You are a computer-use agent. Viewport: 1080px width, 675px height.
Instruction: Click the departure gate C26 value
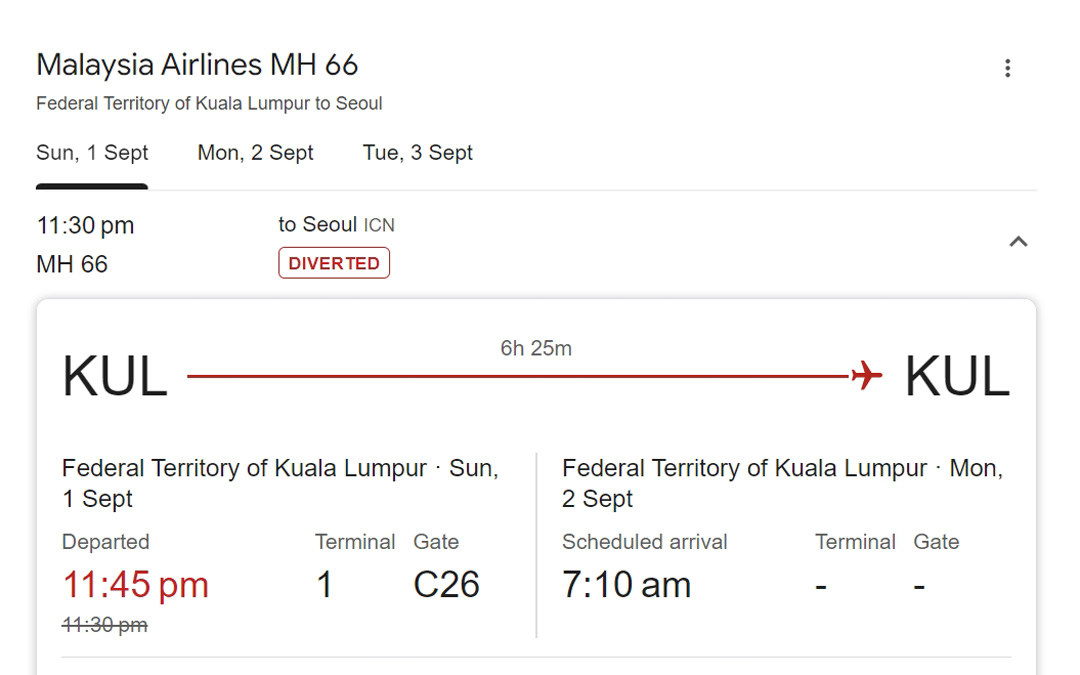[x=446, y=585]
